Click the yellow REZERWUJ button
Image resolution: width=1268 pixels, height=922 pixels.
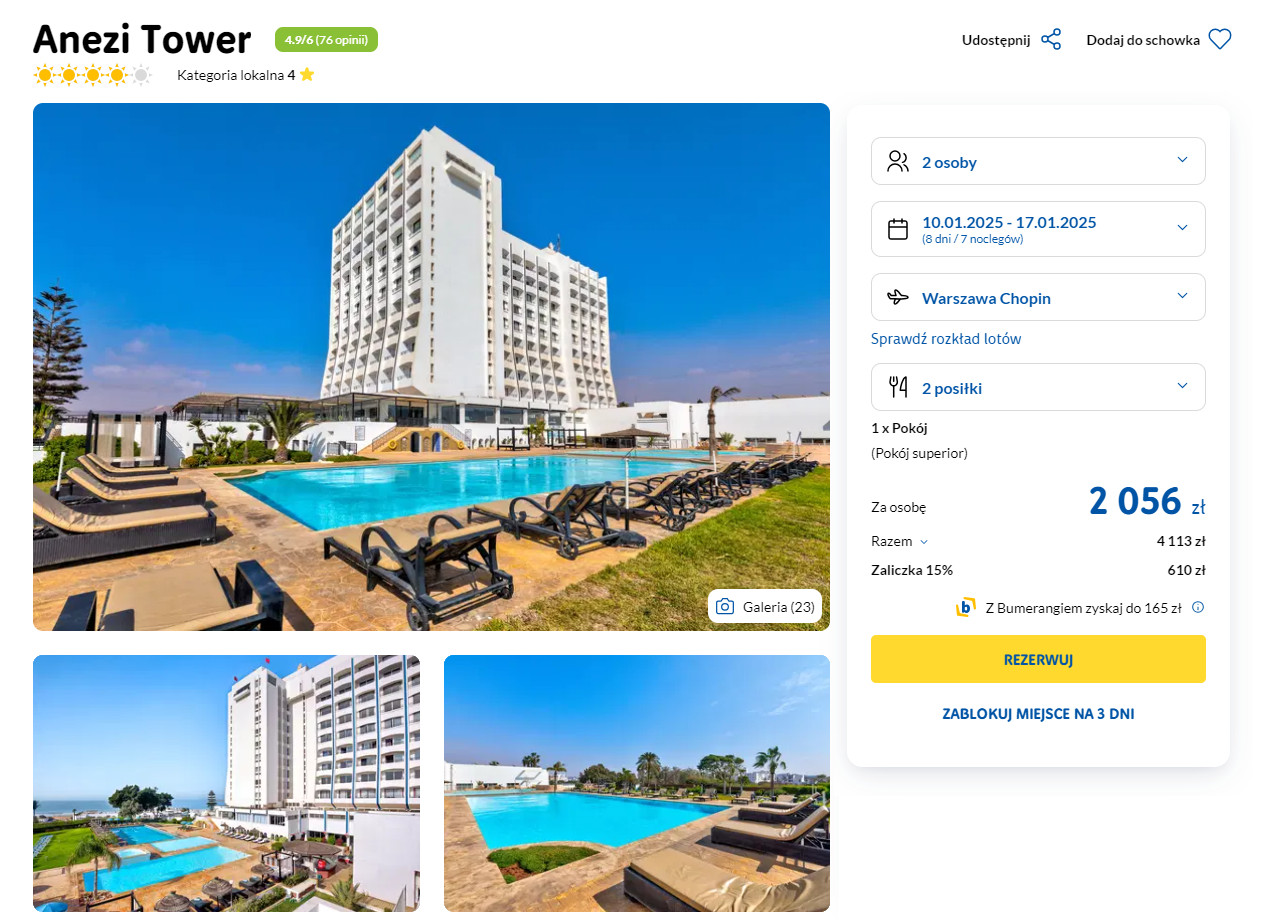point(1038,659)
